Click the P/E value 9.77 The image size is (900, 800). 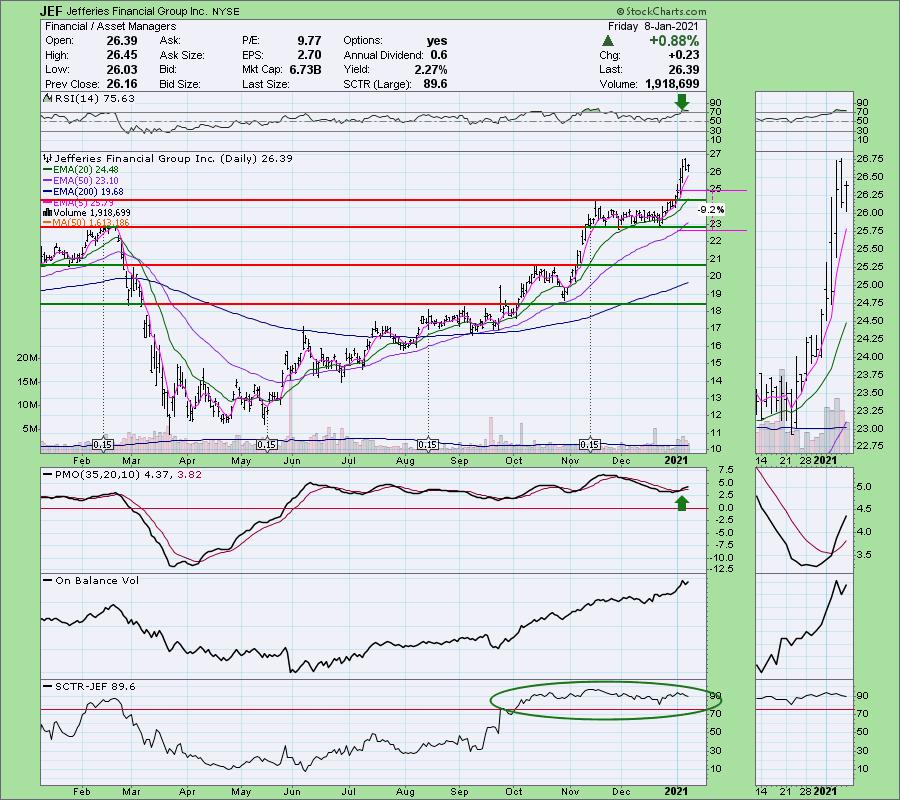click(309, 41)
